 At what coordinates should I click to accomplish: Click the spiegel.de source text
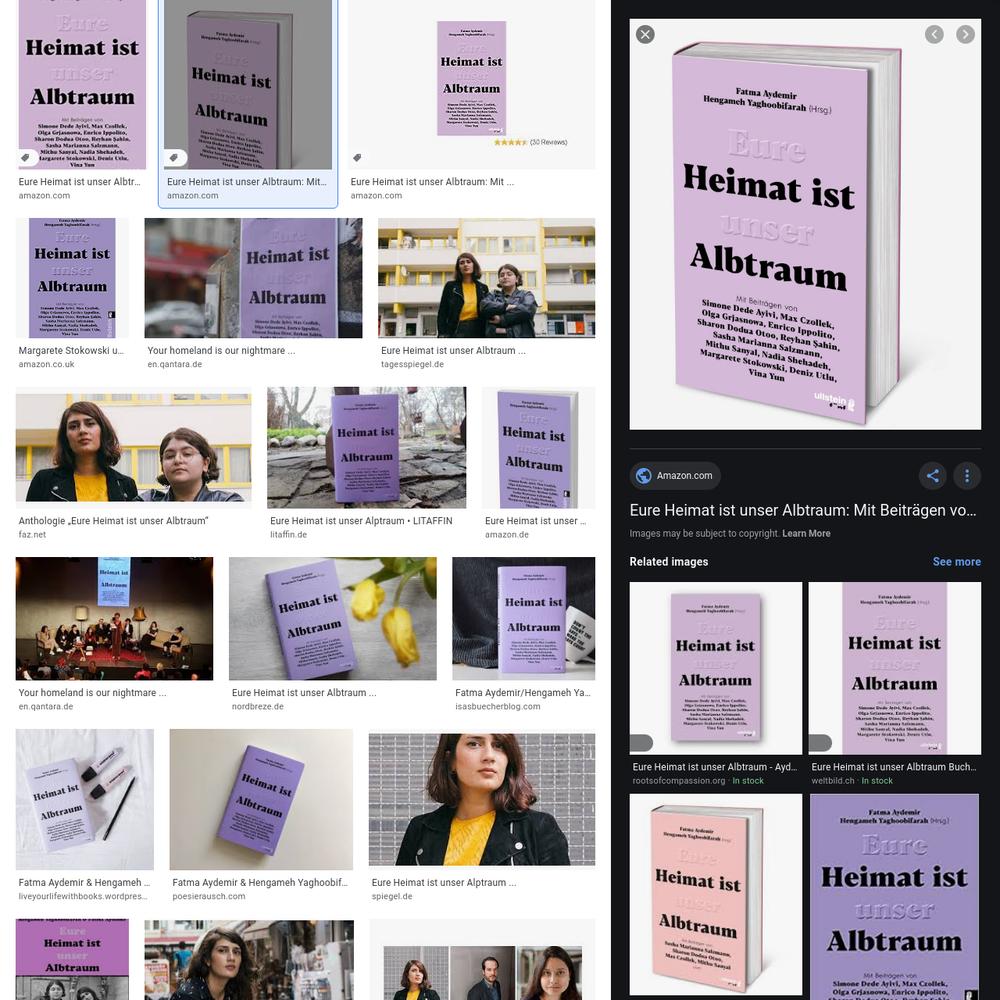pyautogui.click(x=392, y=897)
